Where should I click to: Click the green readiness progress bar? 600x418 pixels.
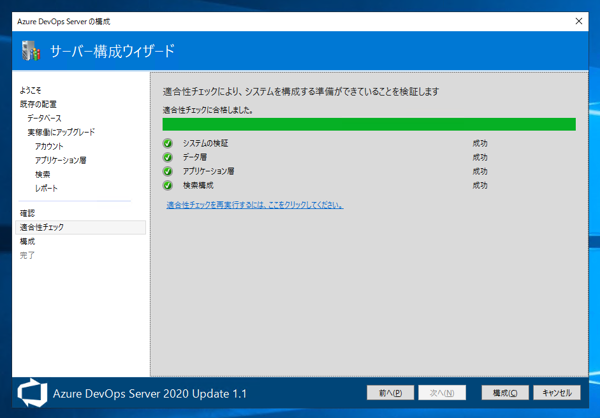(369, 124)
